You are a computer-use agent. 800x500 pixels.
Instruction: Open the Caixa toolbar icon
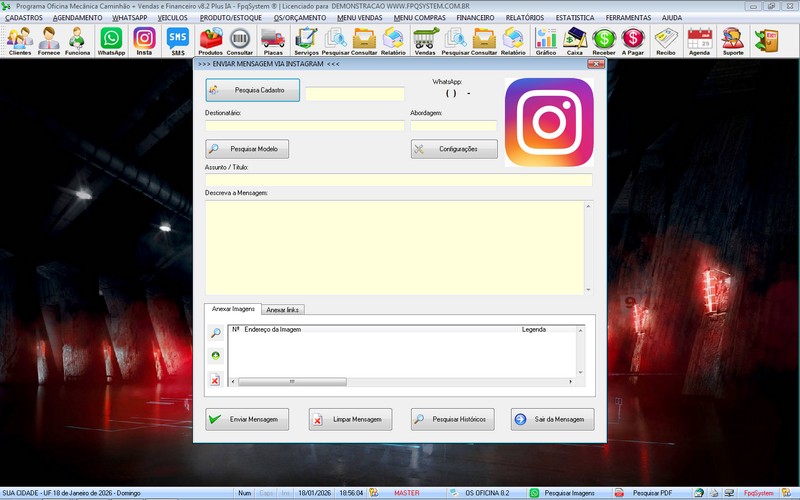(574, 41)
